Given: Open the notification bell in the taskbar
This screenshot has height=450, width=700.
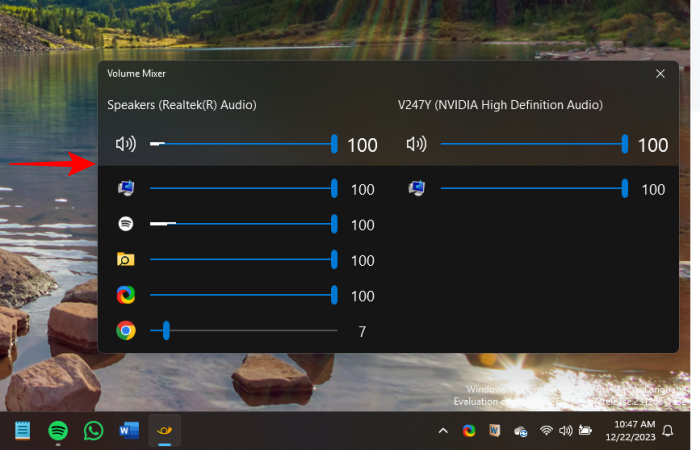Looking at the screenshot, I should point(668,431).
